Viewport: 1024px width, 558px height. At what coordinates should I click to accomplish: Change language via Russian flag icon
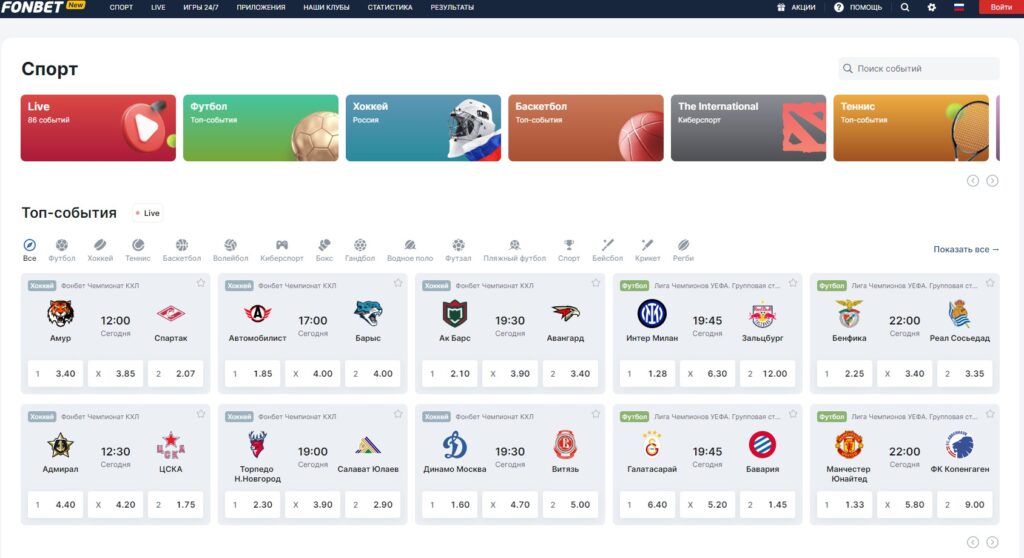959,7
